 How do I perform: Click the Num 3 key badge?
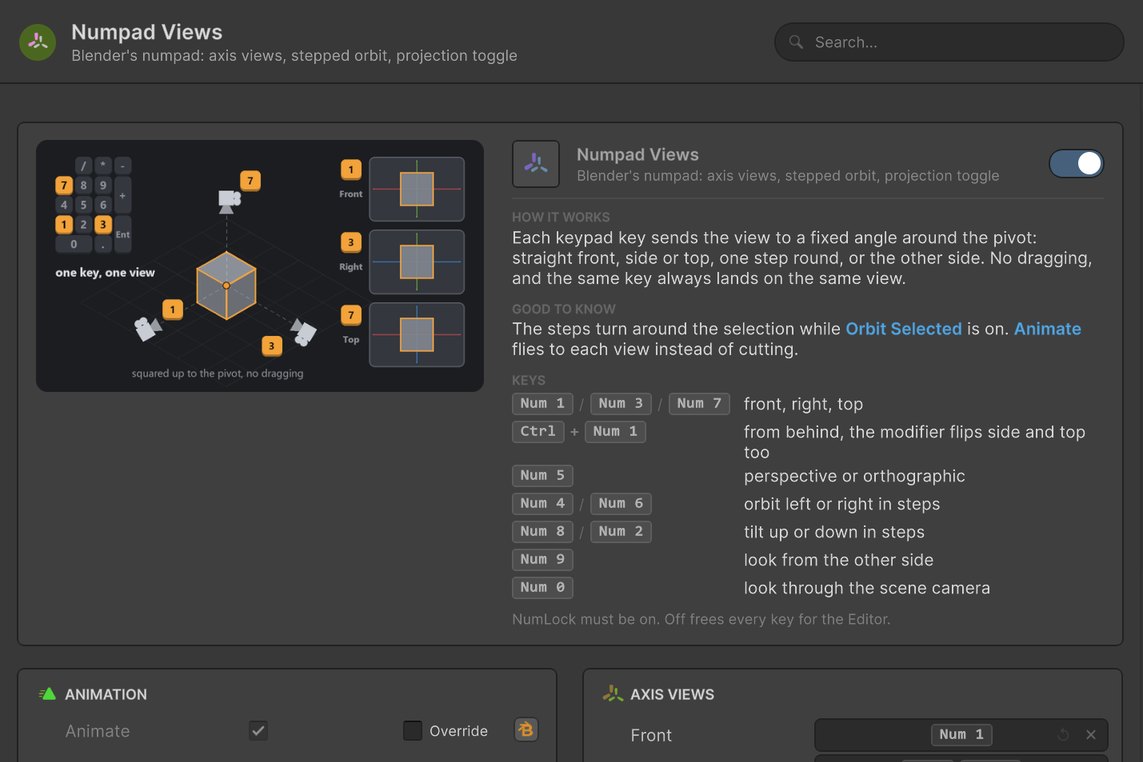(x=620, y=403)
